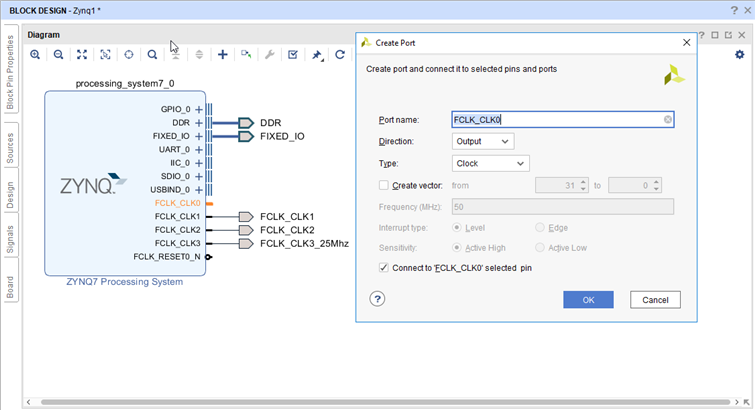Open the Block Pin Properties side tab
755x410 pixels.
tap(10, 75)
